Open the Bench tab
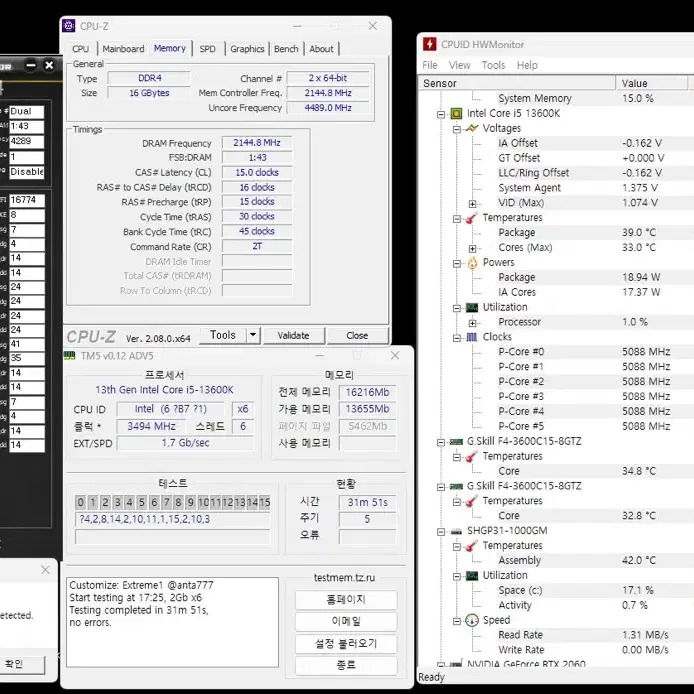This screenshot has width=694, height=694. pos(286,49)
